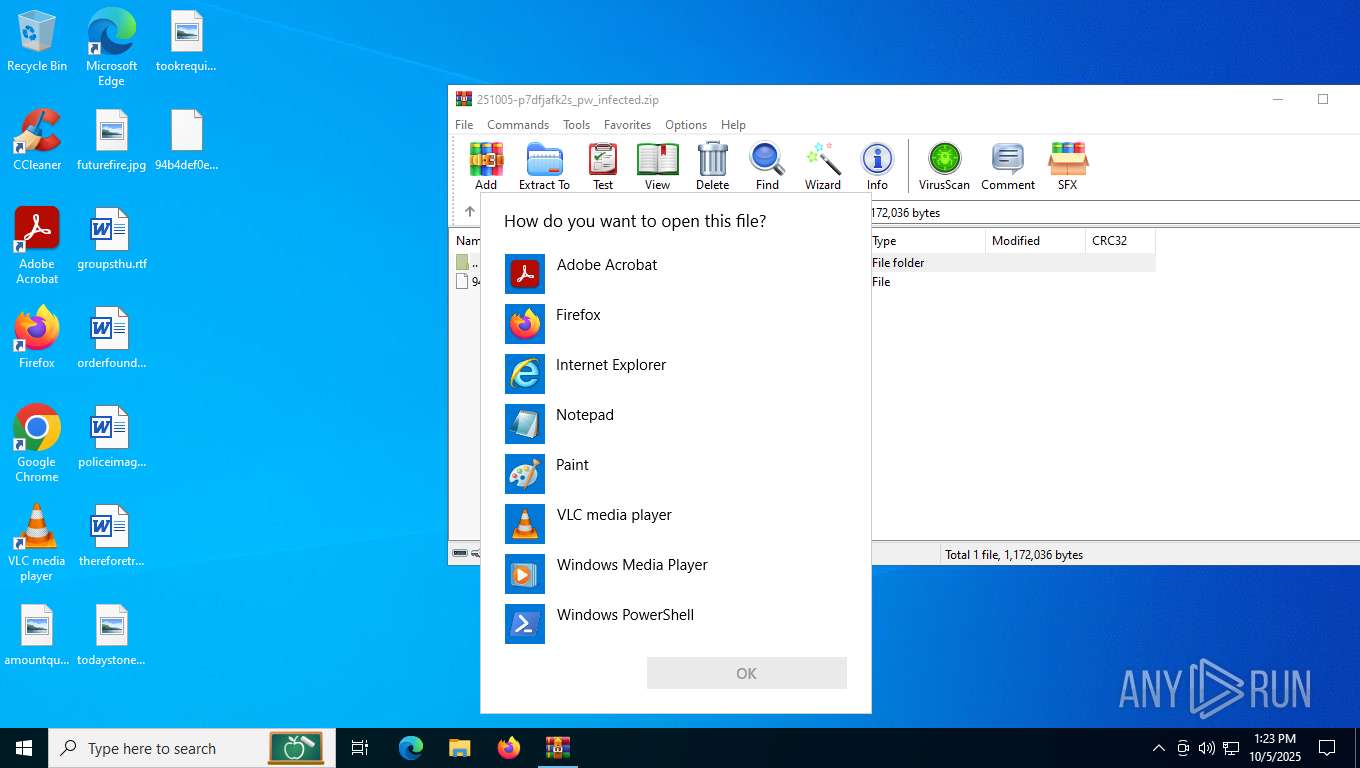Open the Favorites menu

click(627, 125)
